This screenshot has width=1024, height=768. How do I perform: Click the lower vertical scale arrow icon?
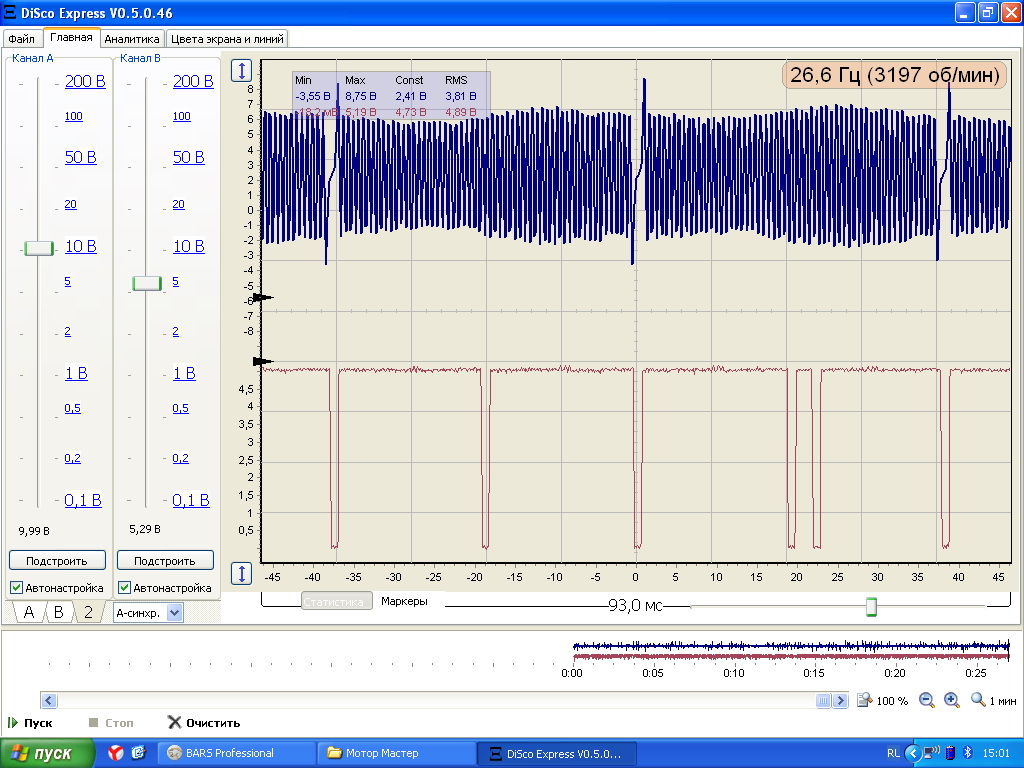[242, 573]
